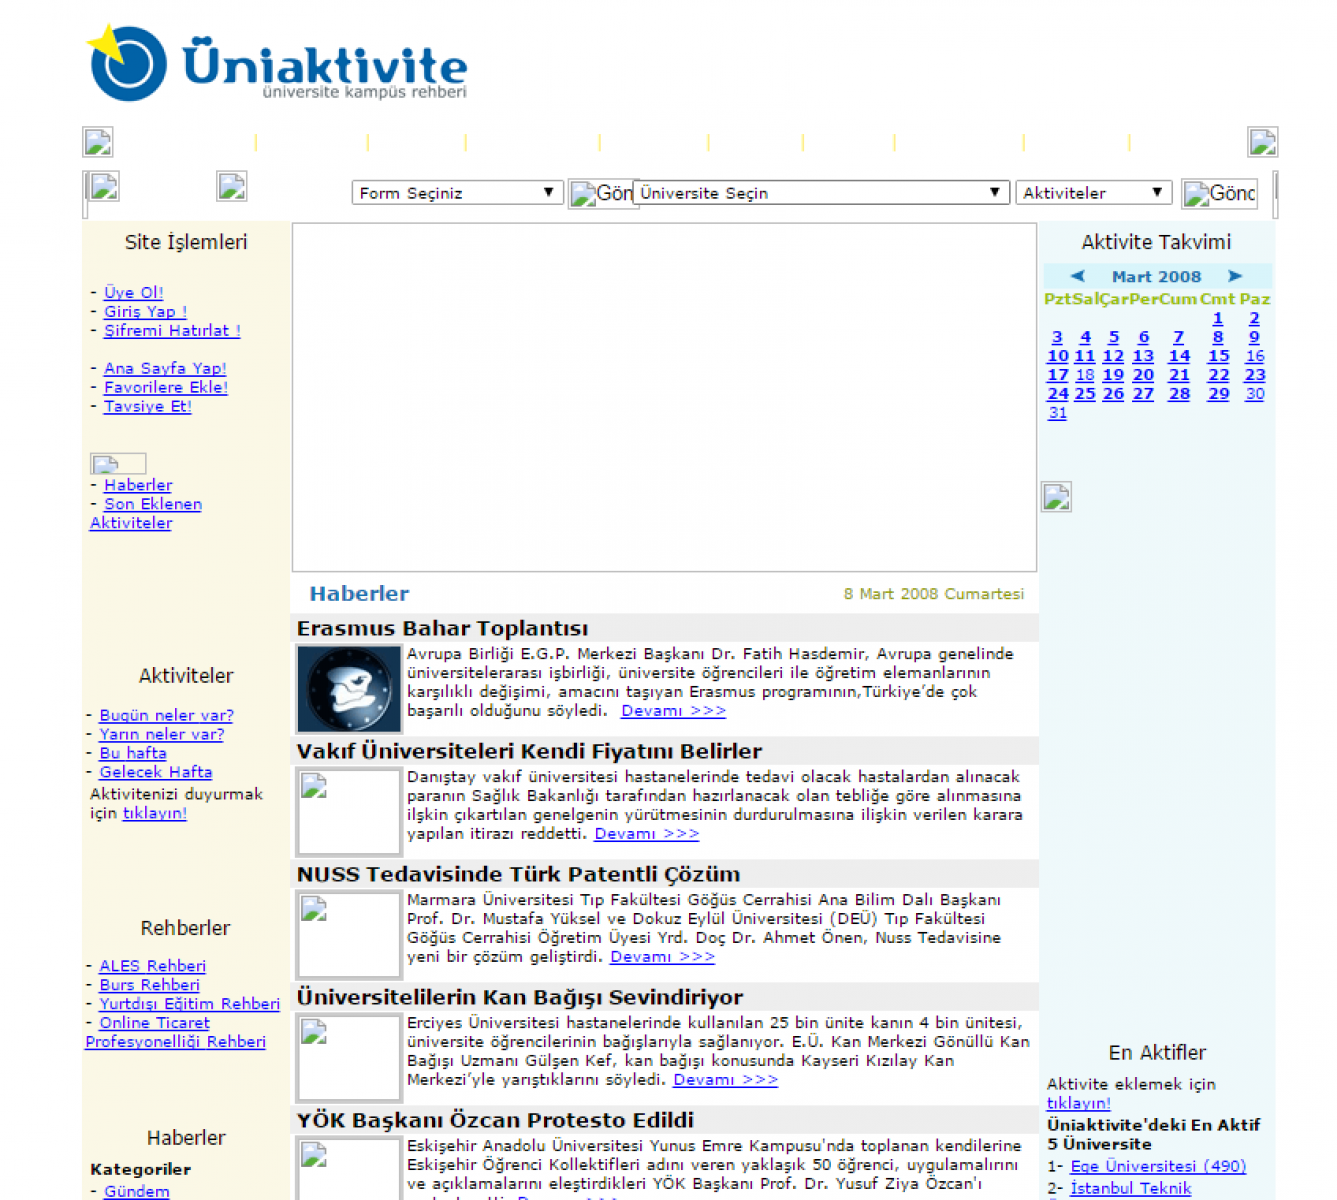Click the Gönder button beside Form Seçiniz
The image size is (1337, 1200).
point(601,194)
